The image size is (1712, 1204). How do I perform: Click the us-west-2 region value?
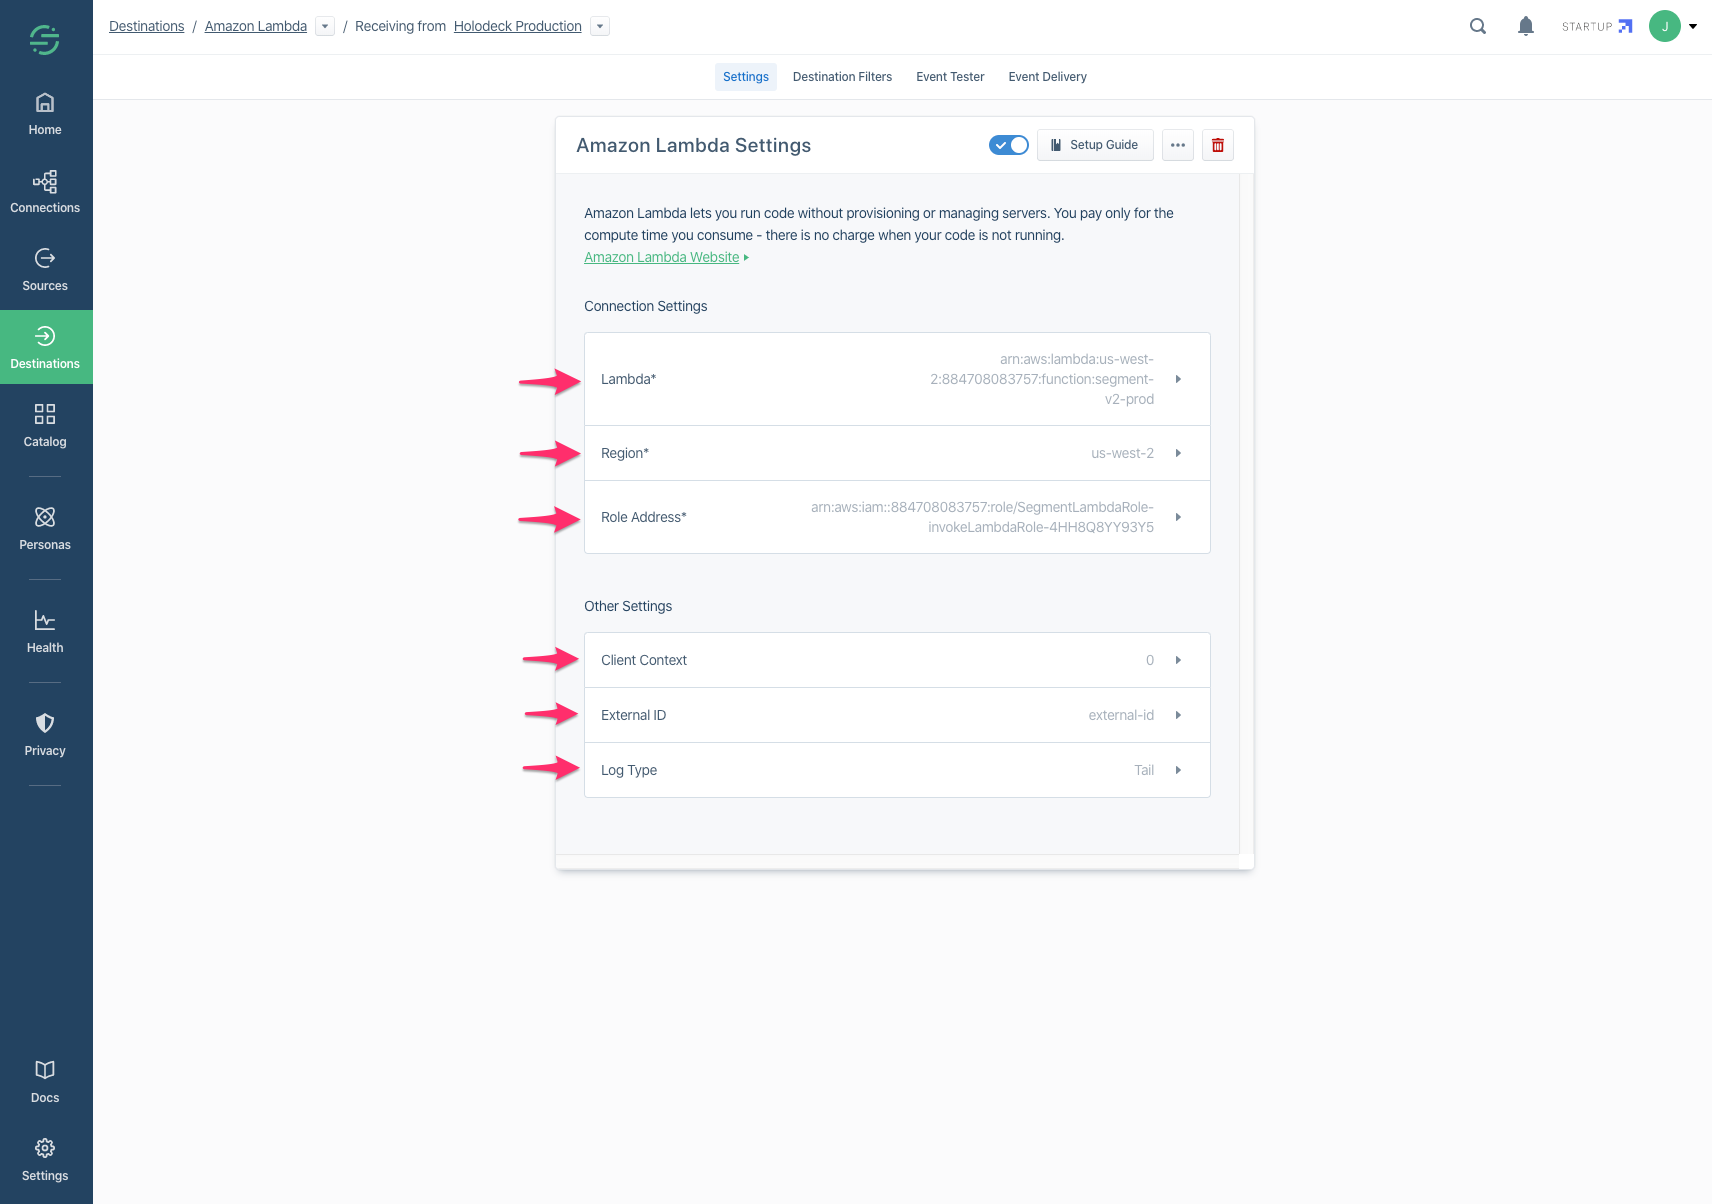1122,453
